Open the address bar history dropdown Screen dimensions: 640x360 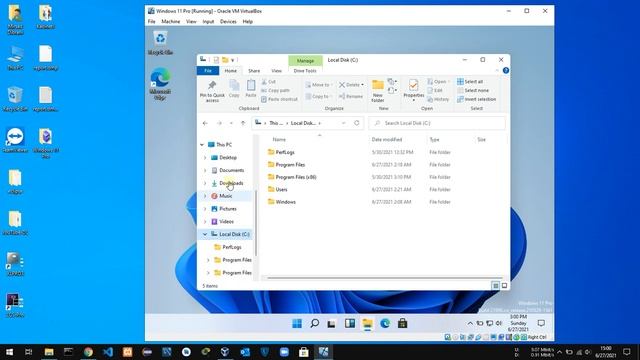click(344, 123)
